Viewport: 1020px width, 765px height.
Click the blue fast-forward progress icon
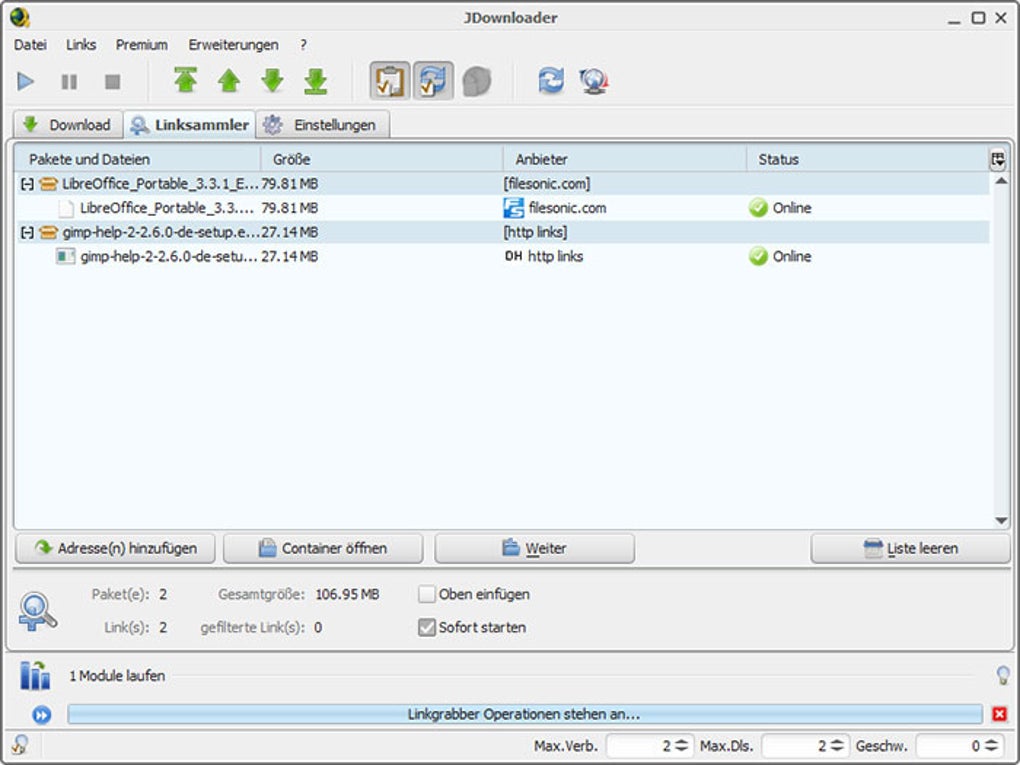[x=42, y=715]
